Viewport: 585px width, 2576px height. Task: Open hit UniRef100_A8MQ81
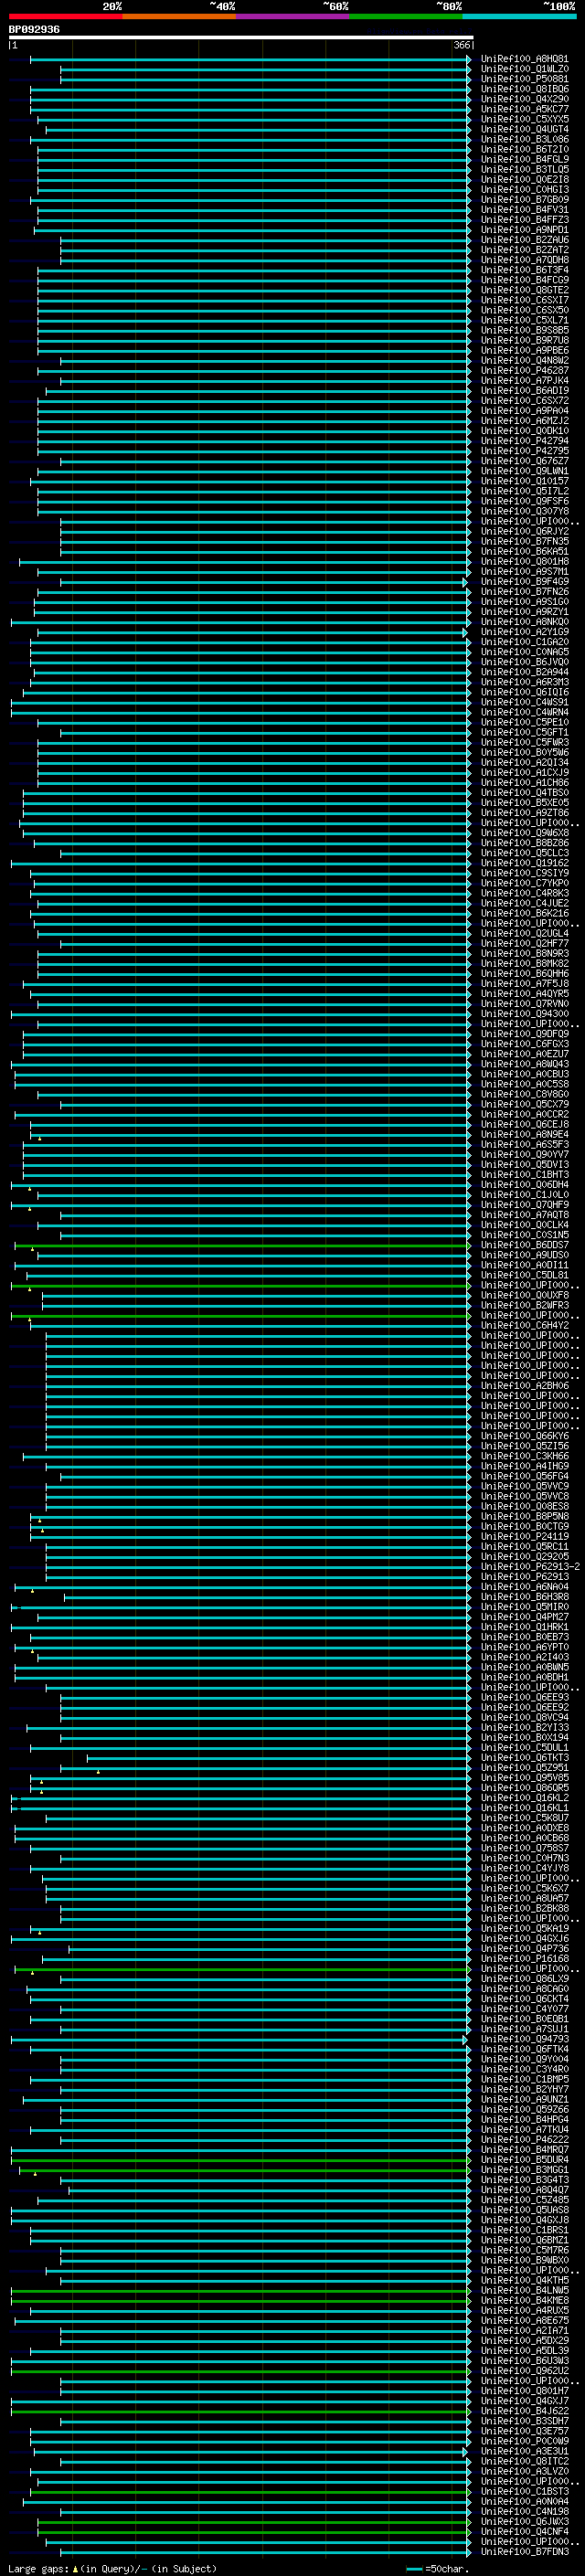point(525,59)
